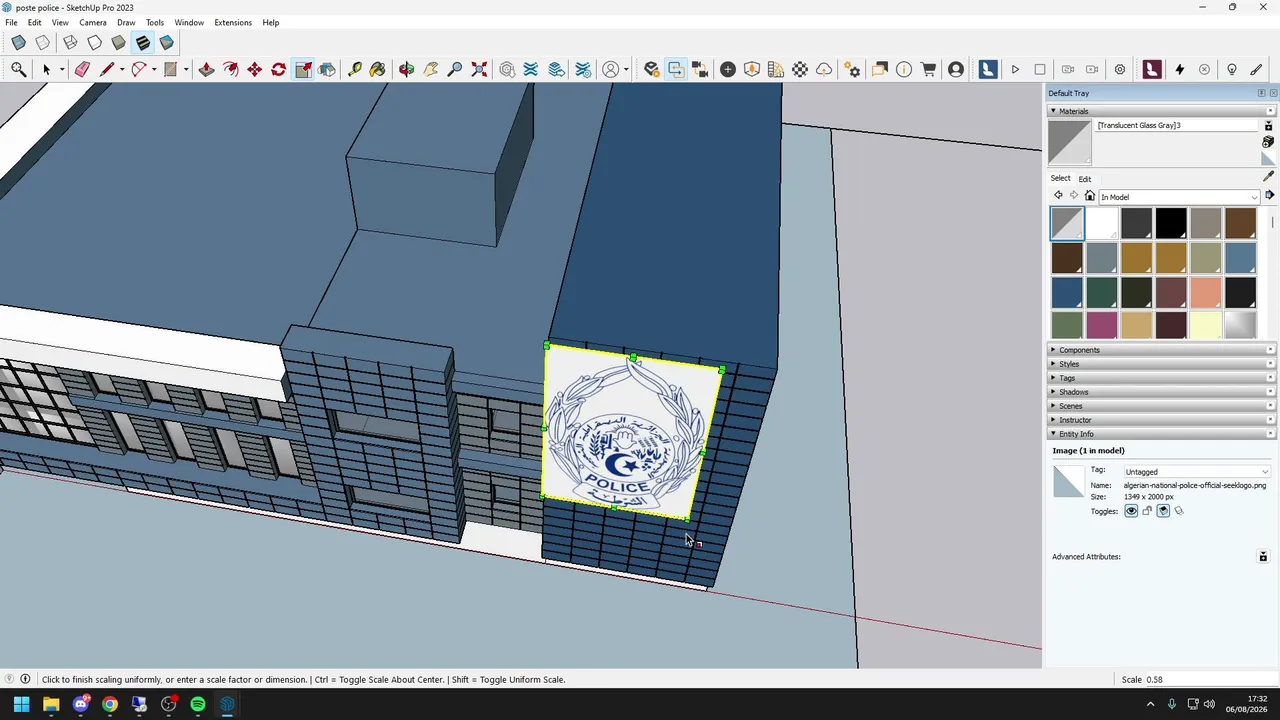Open the In Model library dropdown
Viewport: 1280px width, 720px height.
click(x=1178, y=197)
